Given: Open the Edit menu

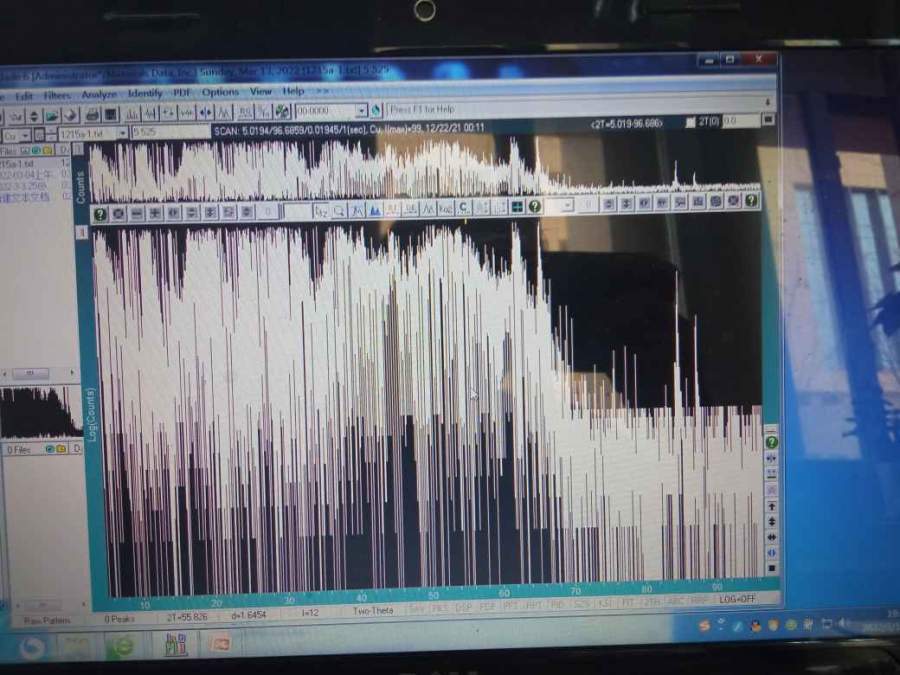Looking at the screenshot, I should [x=24, y=96].
